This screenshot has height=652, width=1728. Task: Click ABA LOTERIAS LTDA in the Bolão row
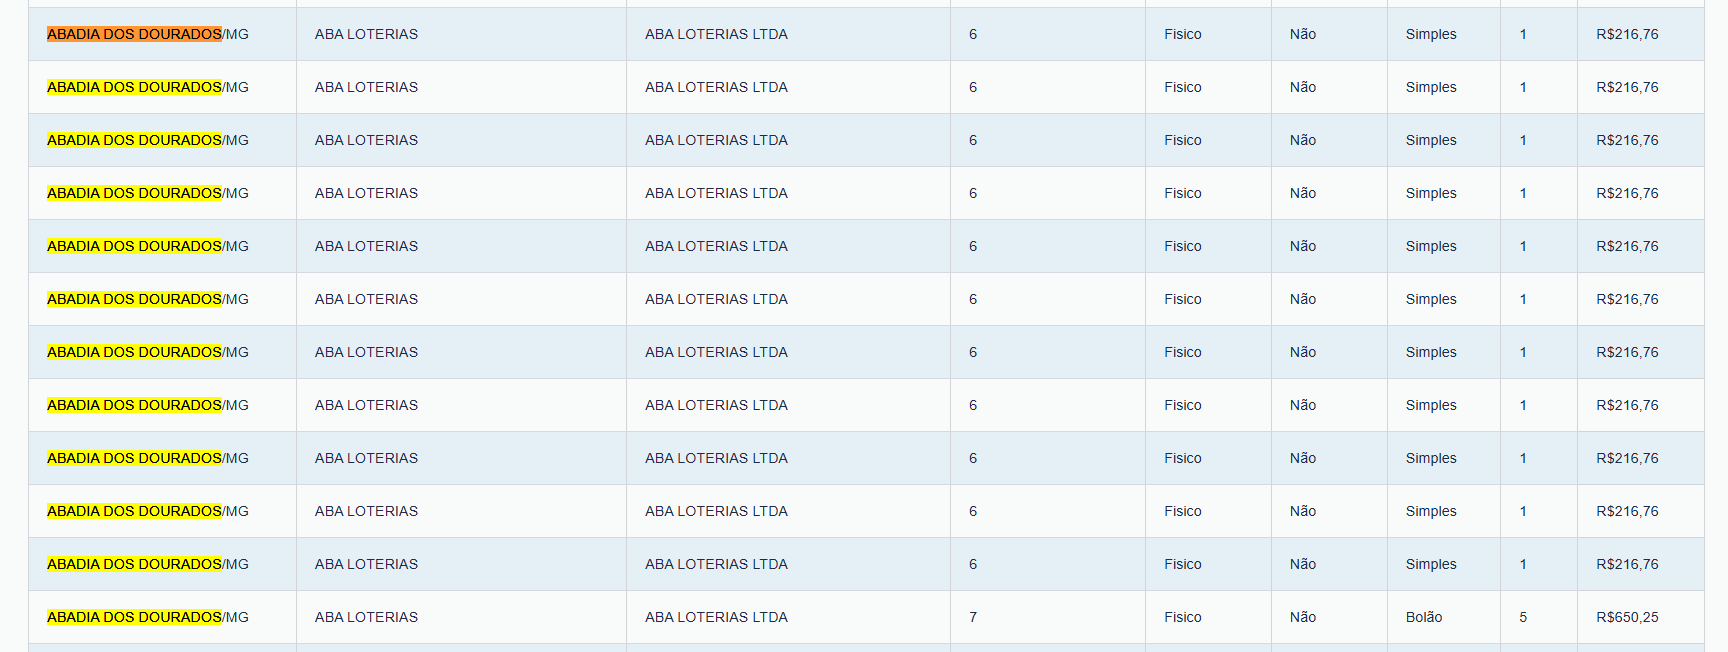coord(715,617)
